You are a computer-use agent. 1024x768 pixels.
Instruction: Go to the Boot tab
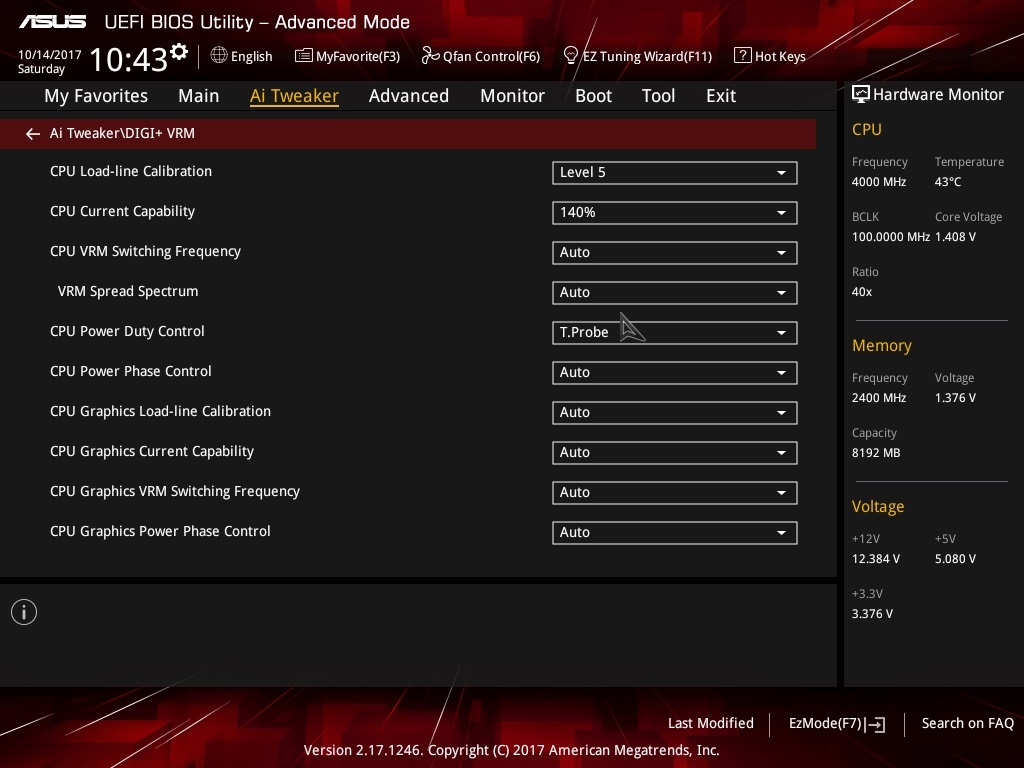593,96
